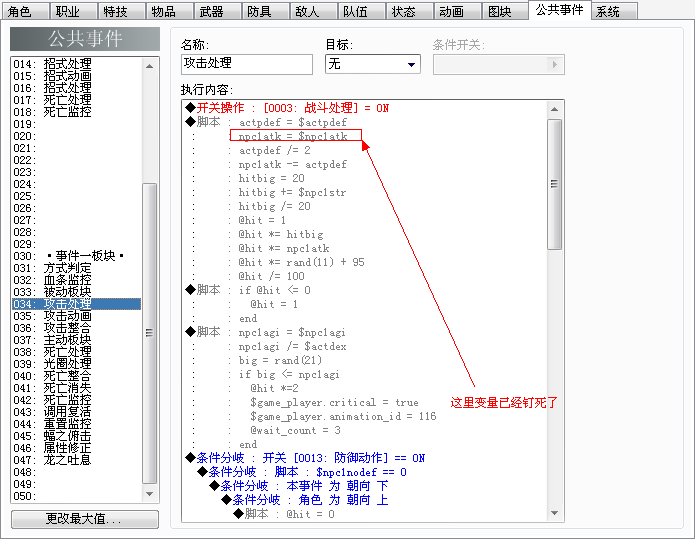The width and height of the screenshot is (695, 540).
Task: Click script line $game_player.critical = true
Action: tap(334, 402)
